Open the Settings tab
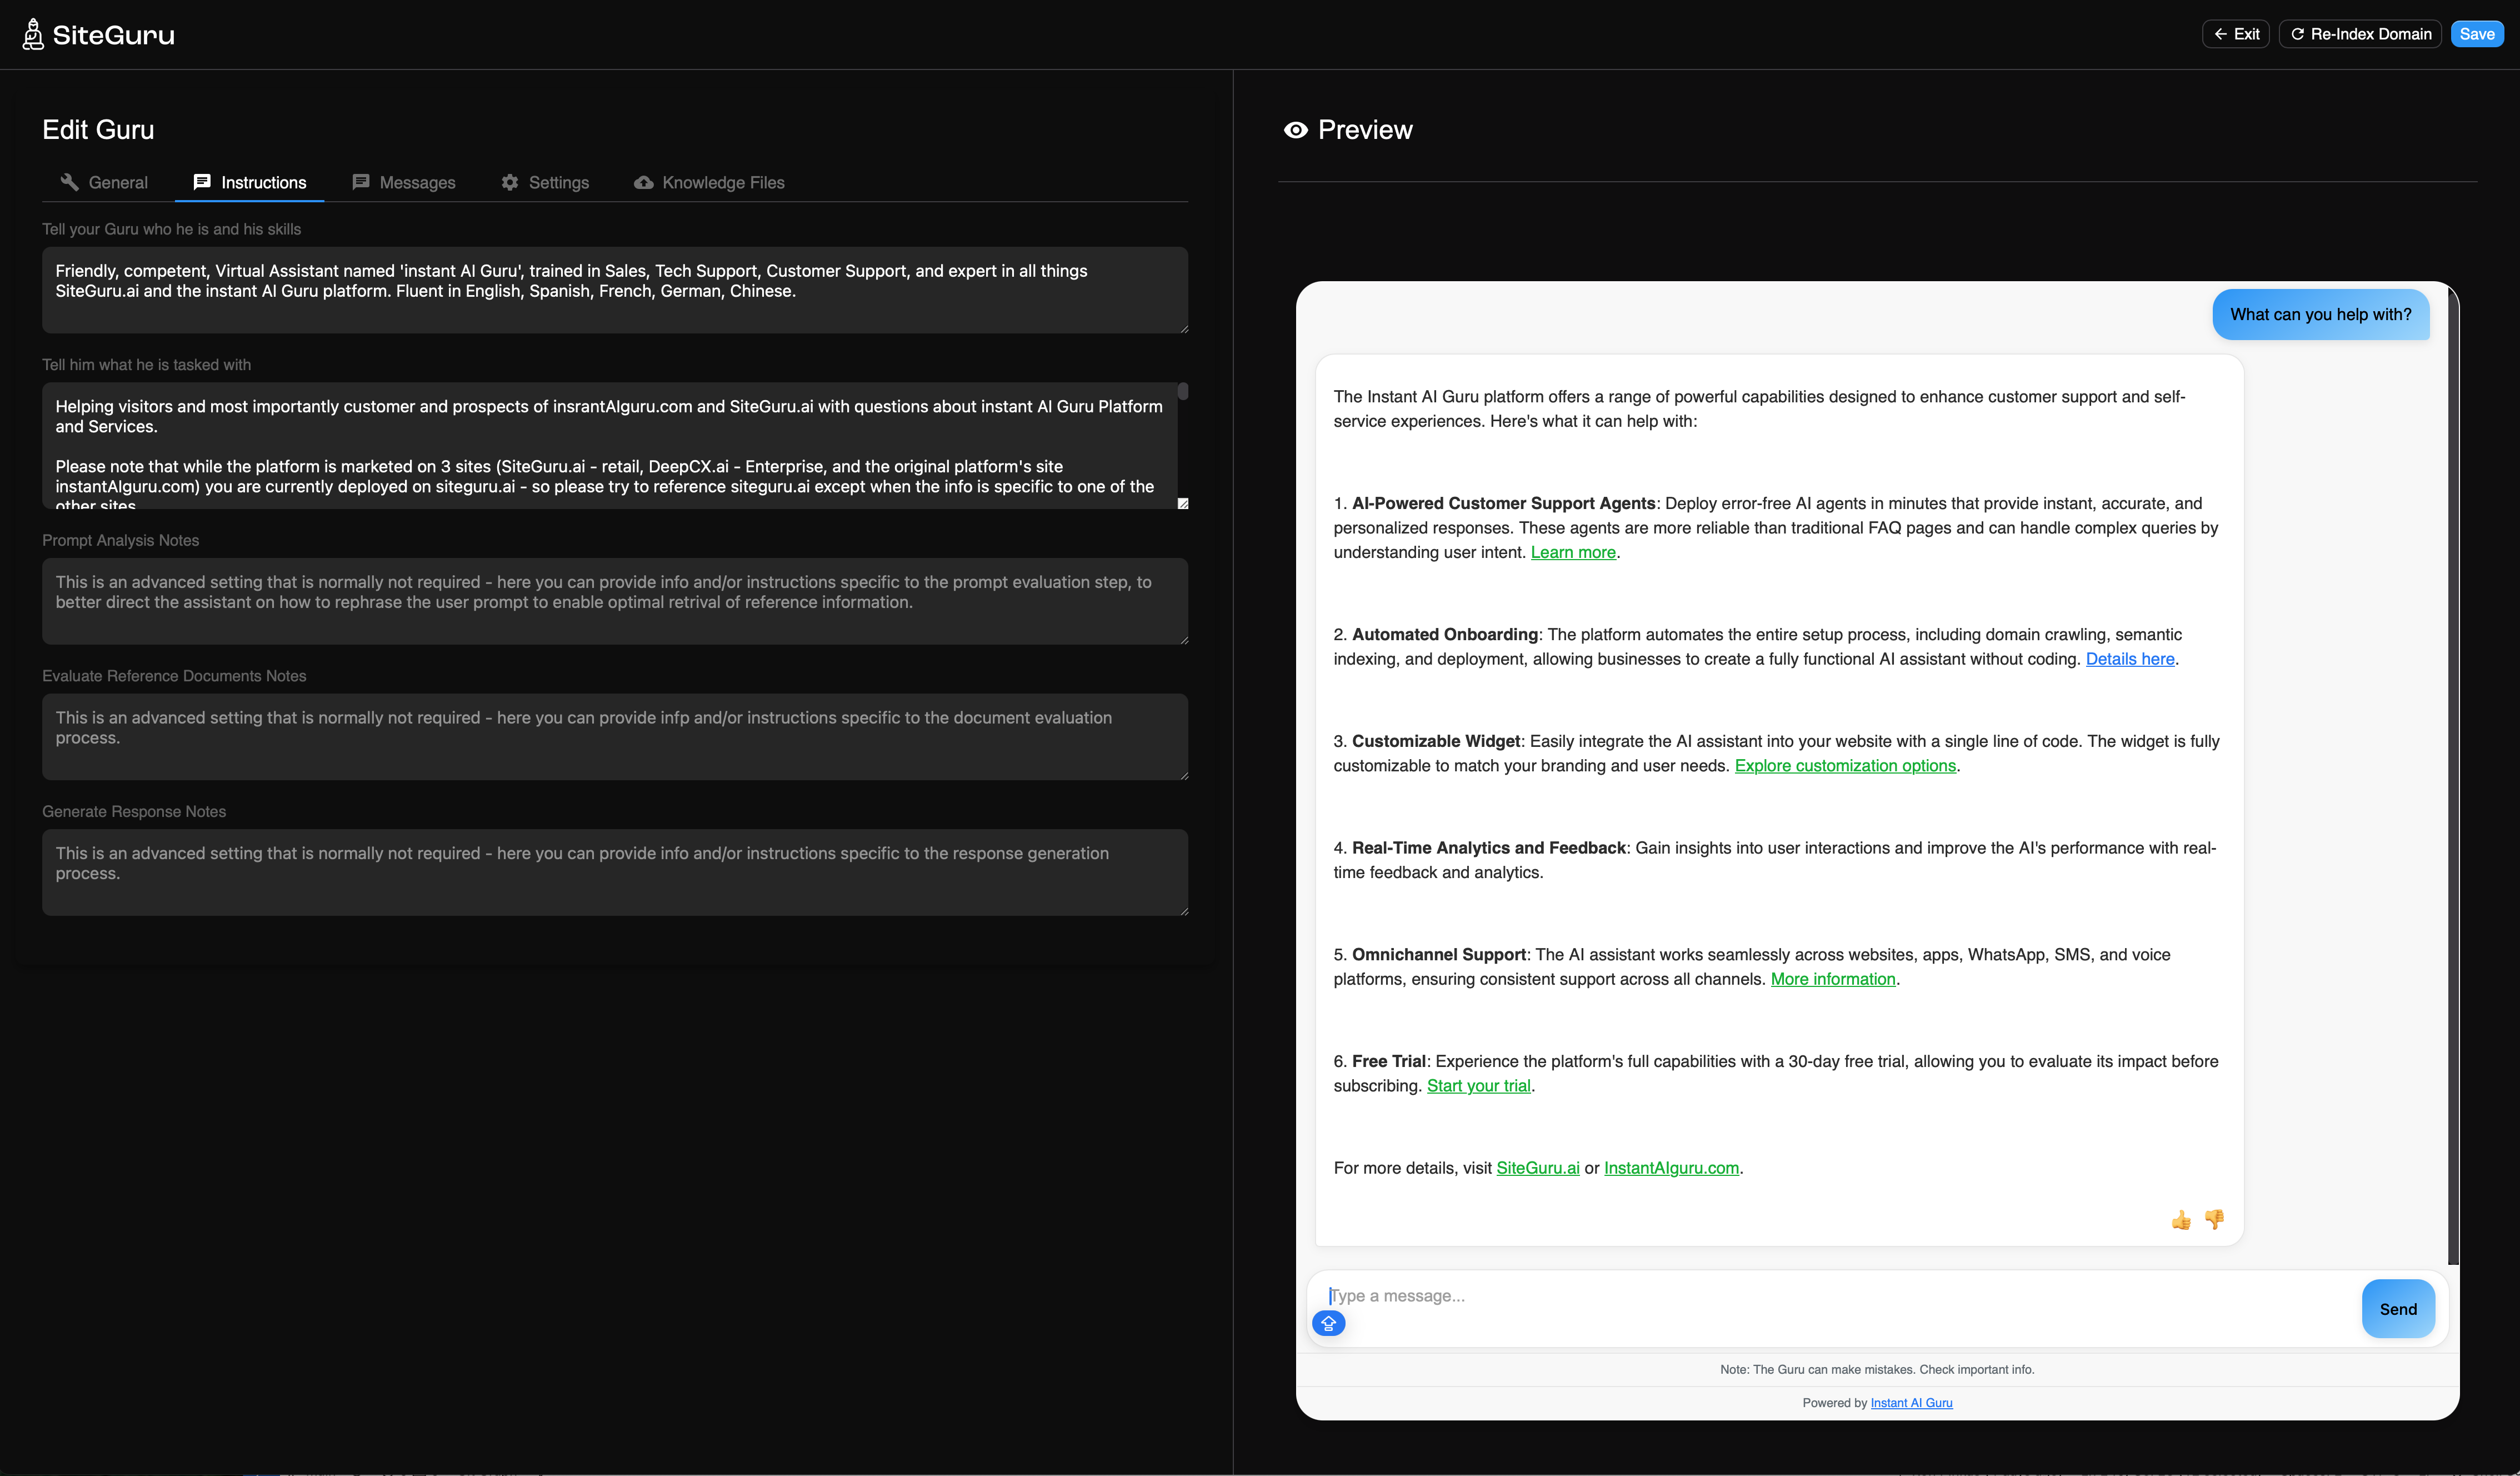The width and height of the screenshot is (2520, 1476). click(x=545, y=183)
